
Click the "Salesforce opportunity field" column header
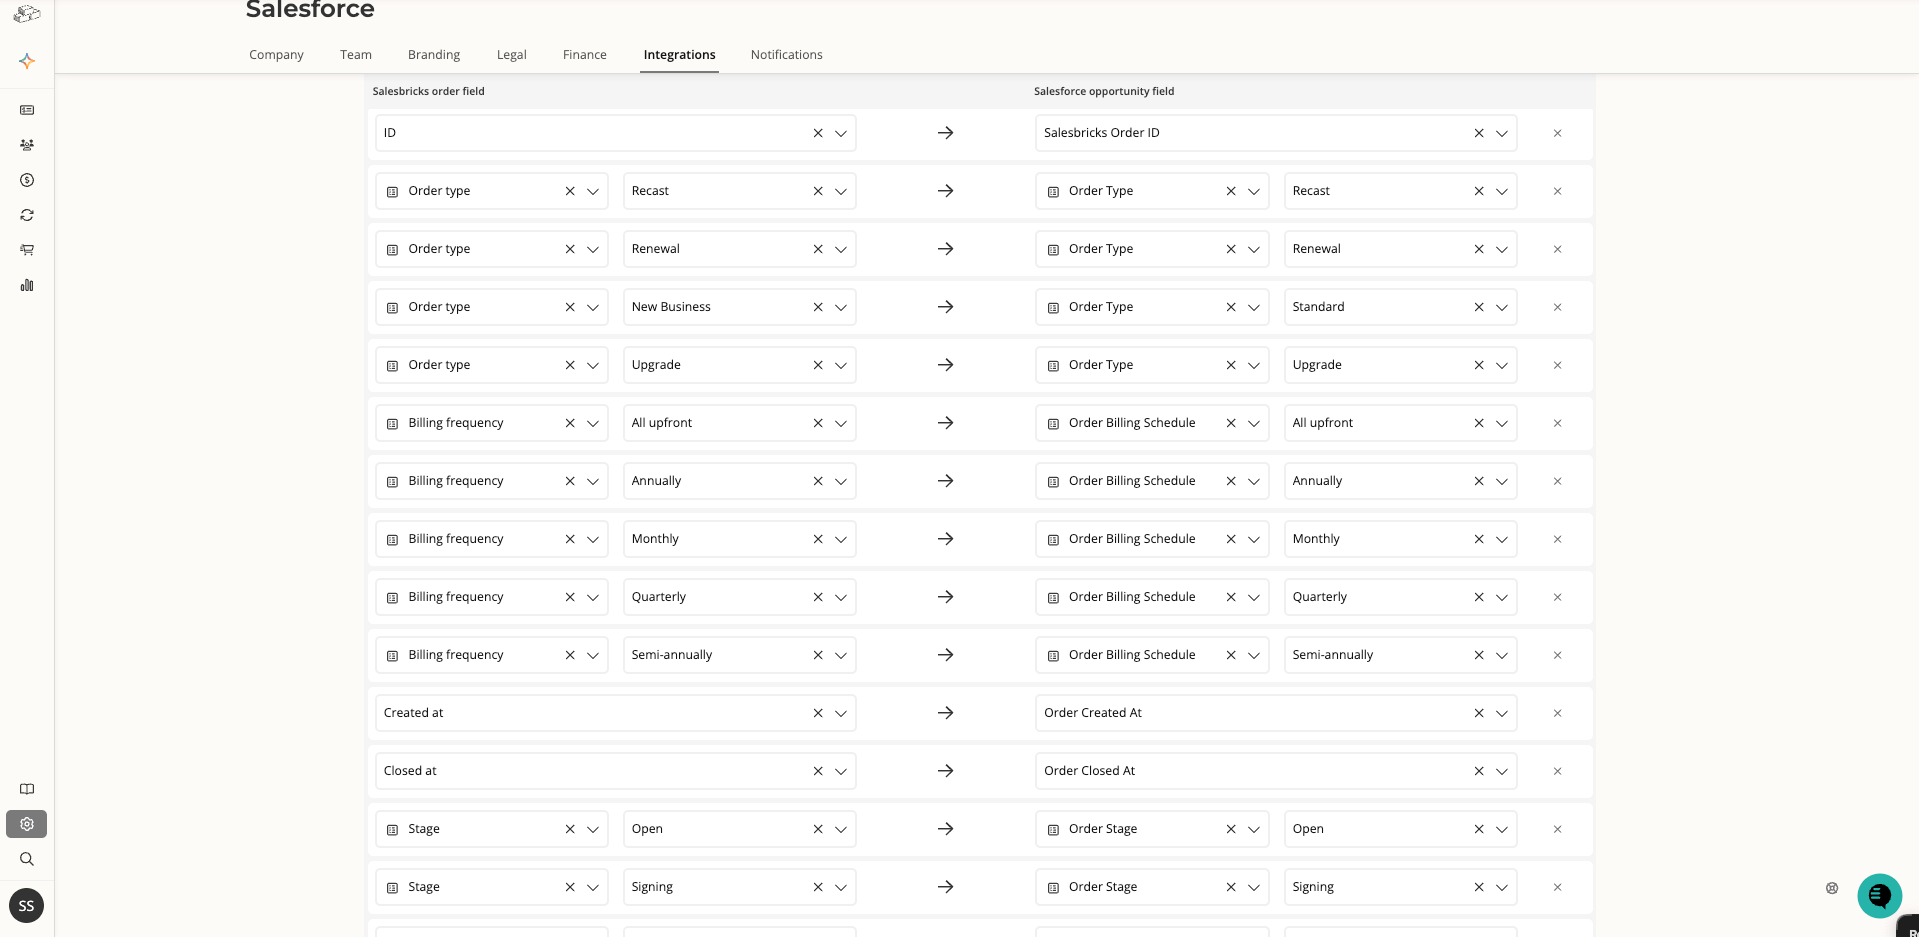[1104, 91]
